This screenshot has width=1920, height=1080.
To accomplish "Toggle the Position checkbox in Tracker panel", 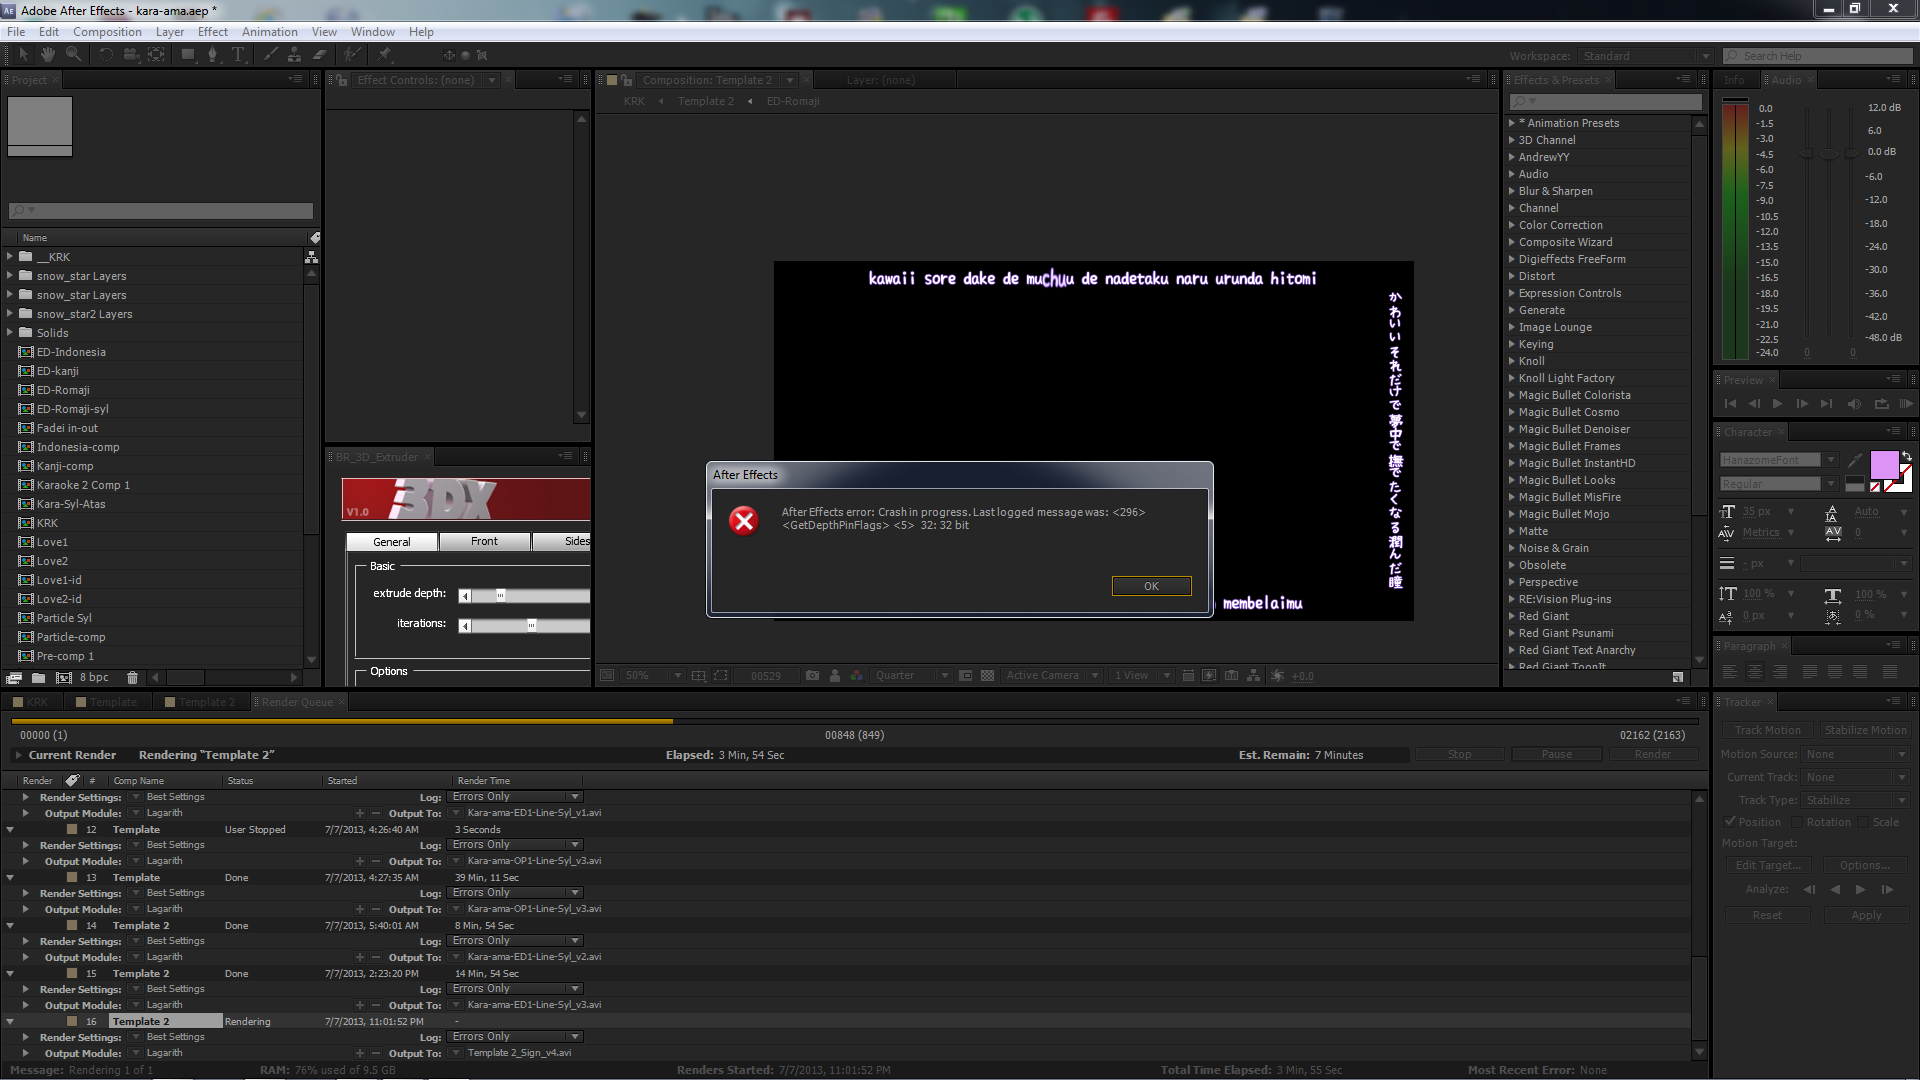I will [1730, 822].
